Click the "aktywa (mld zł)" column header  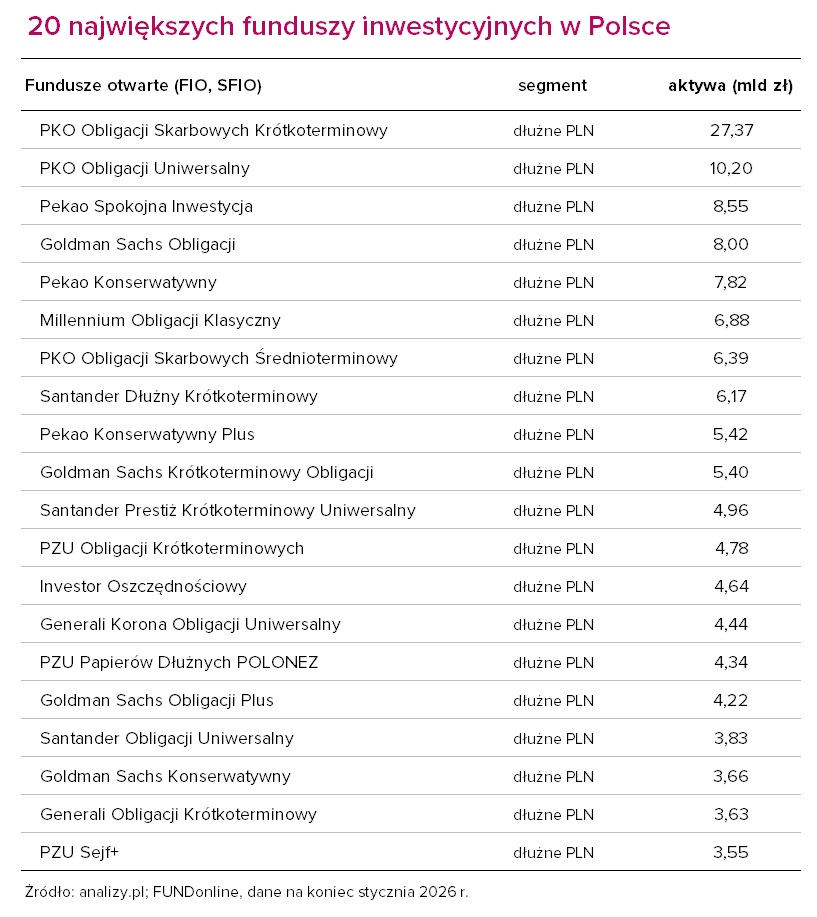(730, 86)
